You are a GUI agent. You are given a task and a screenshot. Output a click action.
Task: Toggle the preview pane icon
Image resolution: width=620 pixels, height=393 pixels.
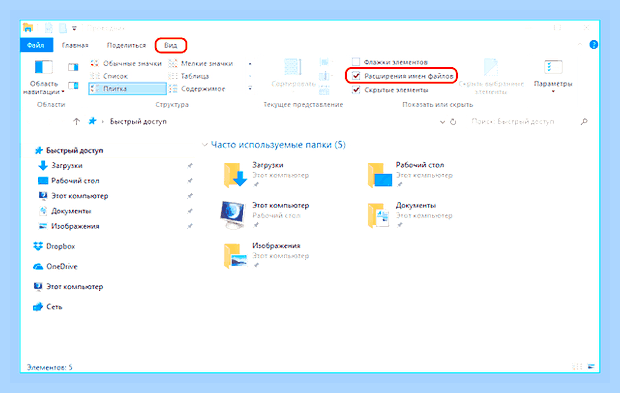point(73,67)
